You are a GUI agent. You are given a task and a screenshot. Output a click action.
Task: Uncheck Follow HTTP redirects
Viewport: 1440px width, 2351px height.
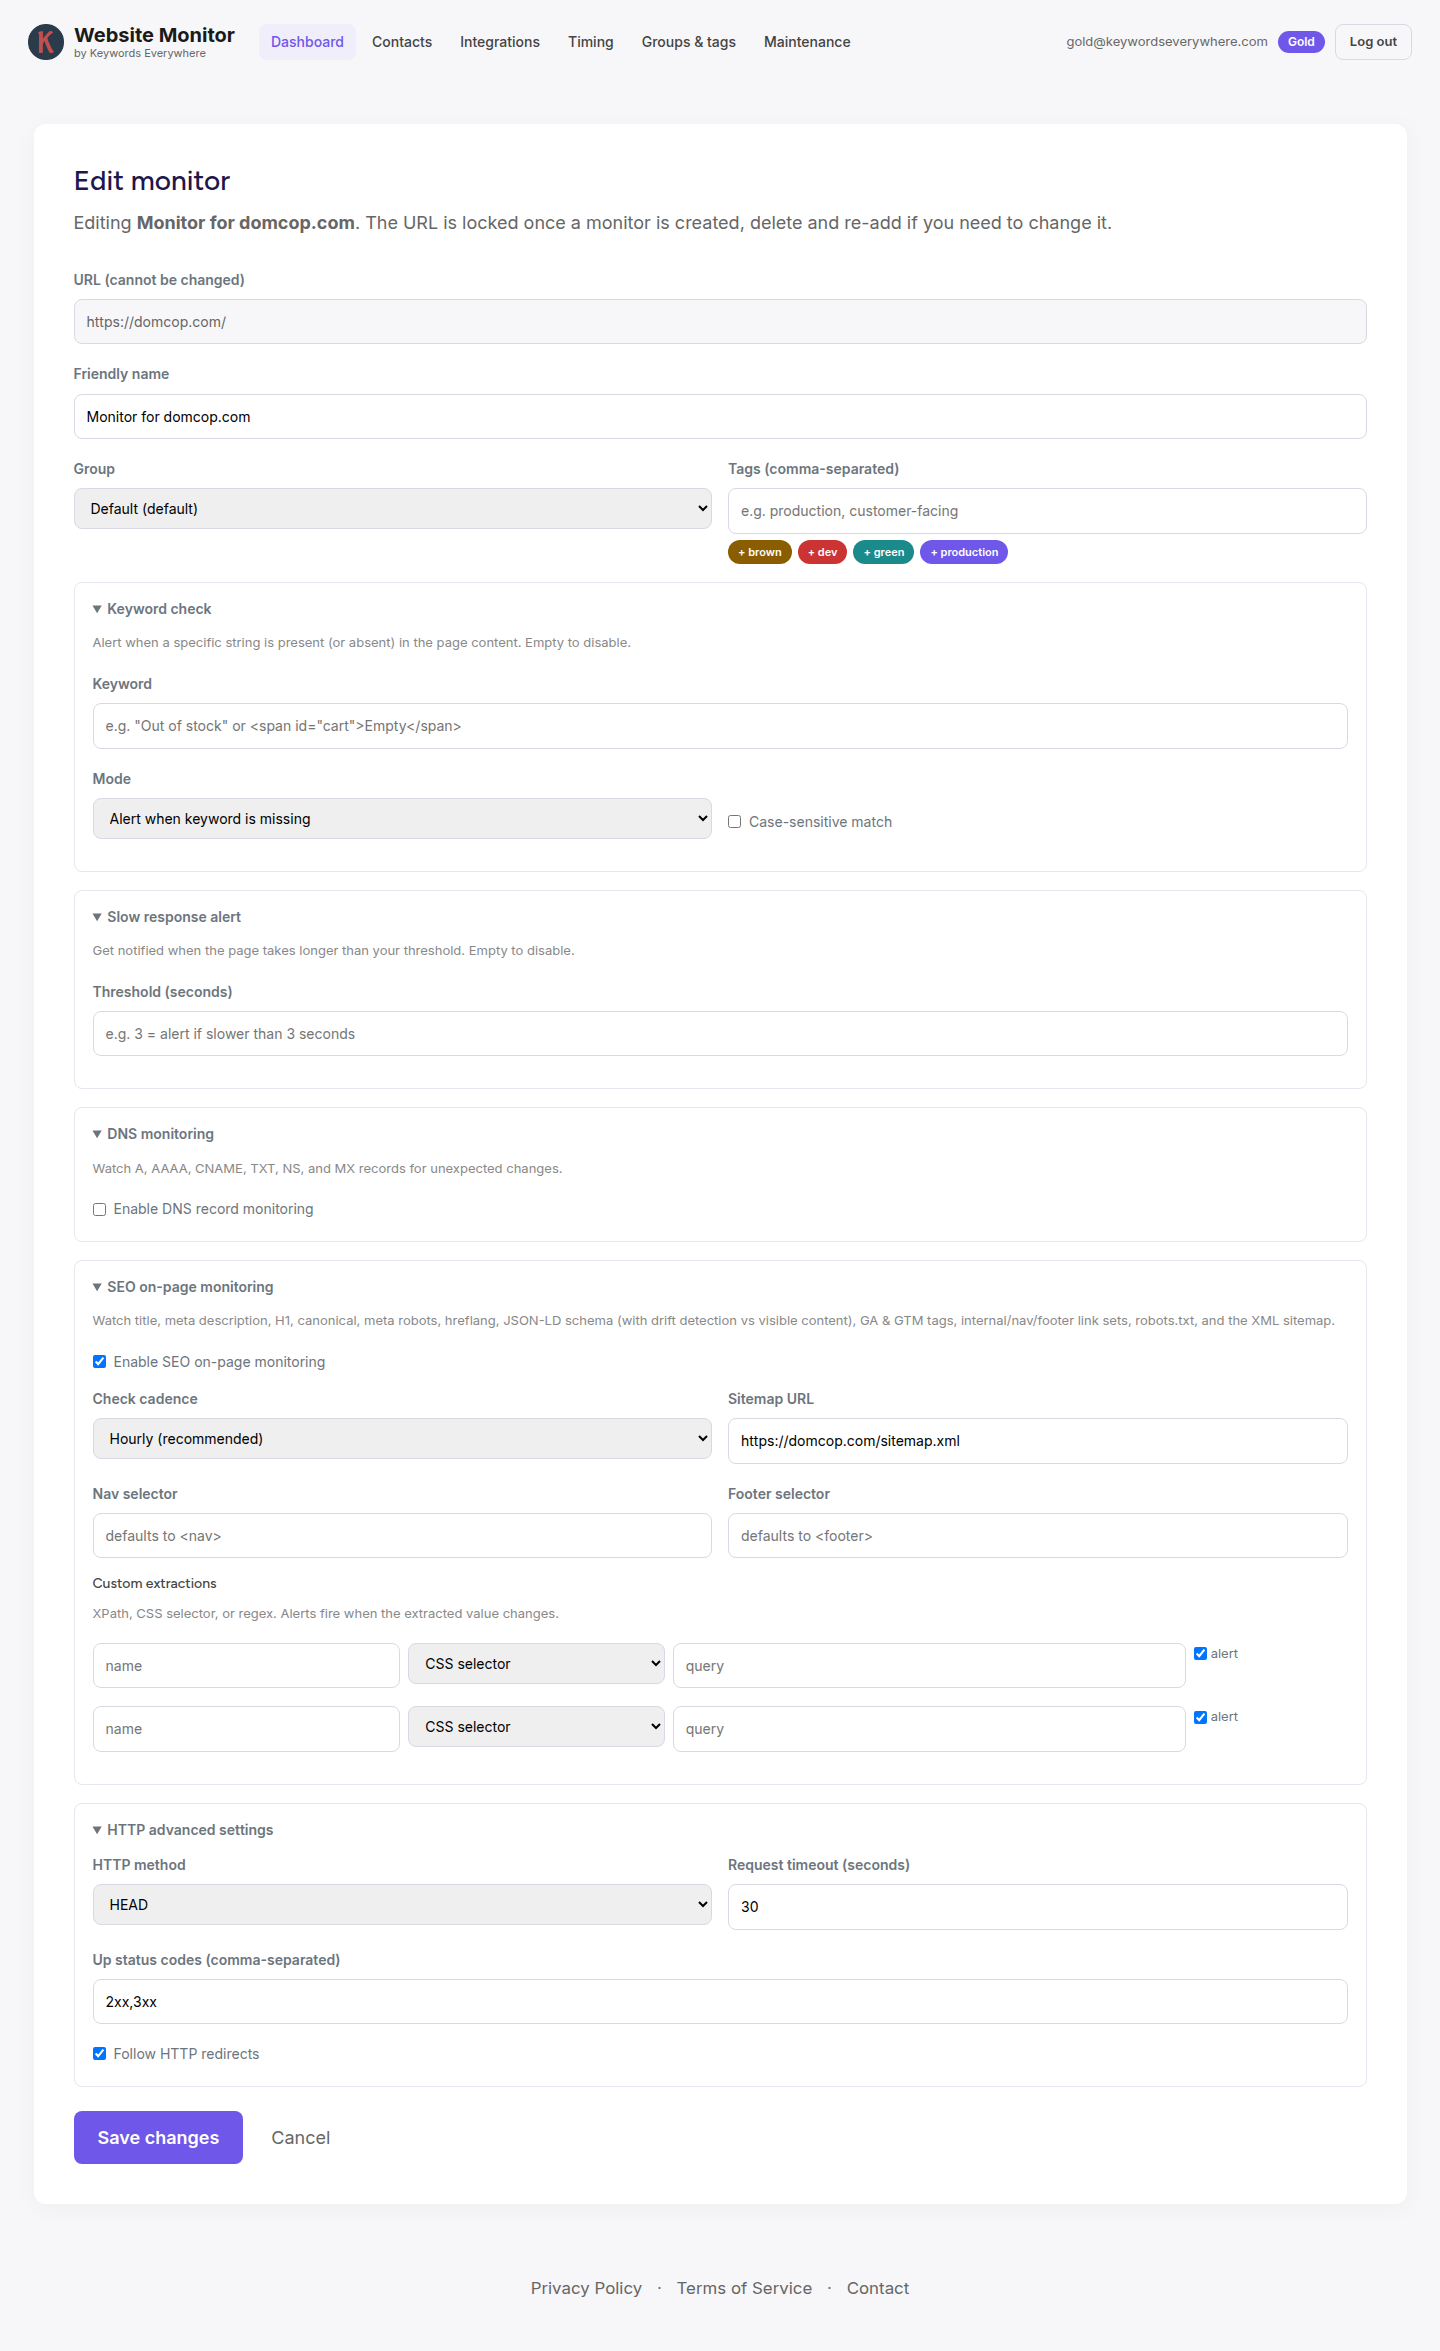[x=99, y=2054]
